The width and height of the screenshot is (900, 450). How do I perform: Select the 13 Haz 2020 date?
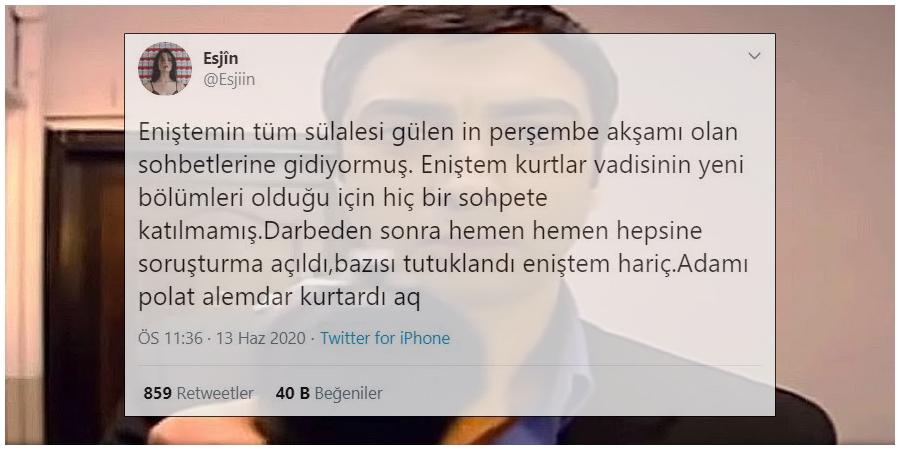(261, 338)
